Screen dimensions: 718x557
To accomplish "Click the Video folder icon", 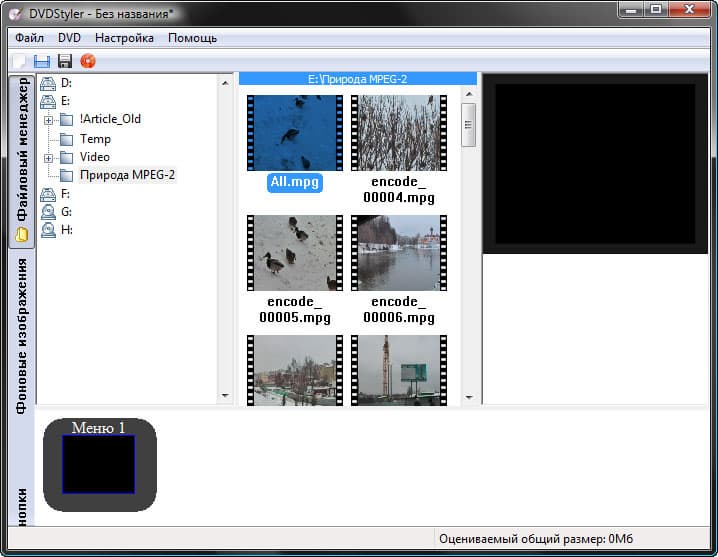I will [x=67, y=158].
